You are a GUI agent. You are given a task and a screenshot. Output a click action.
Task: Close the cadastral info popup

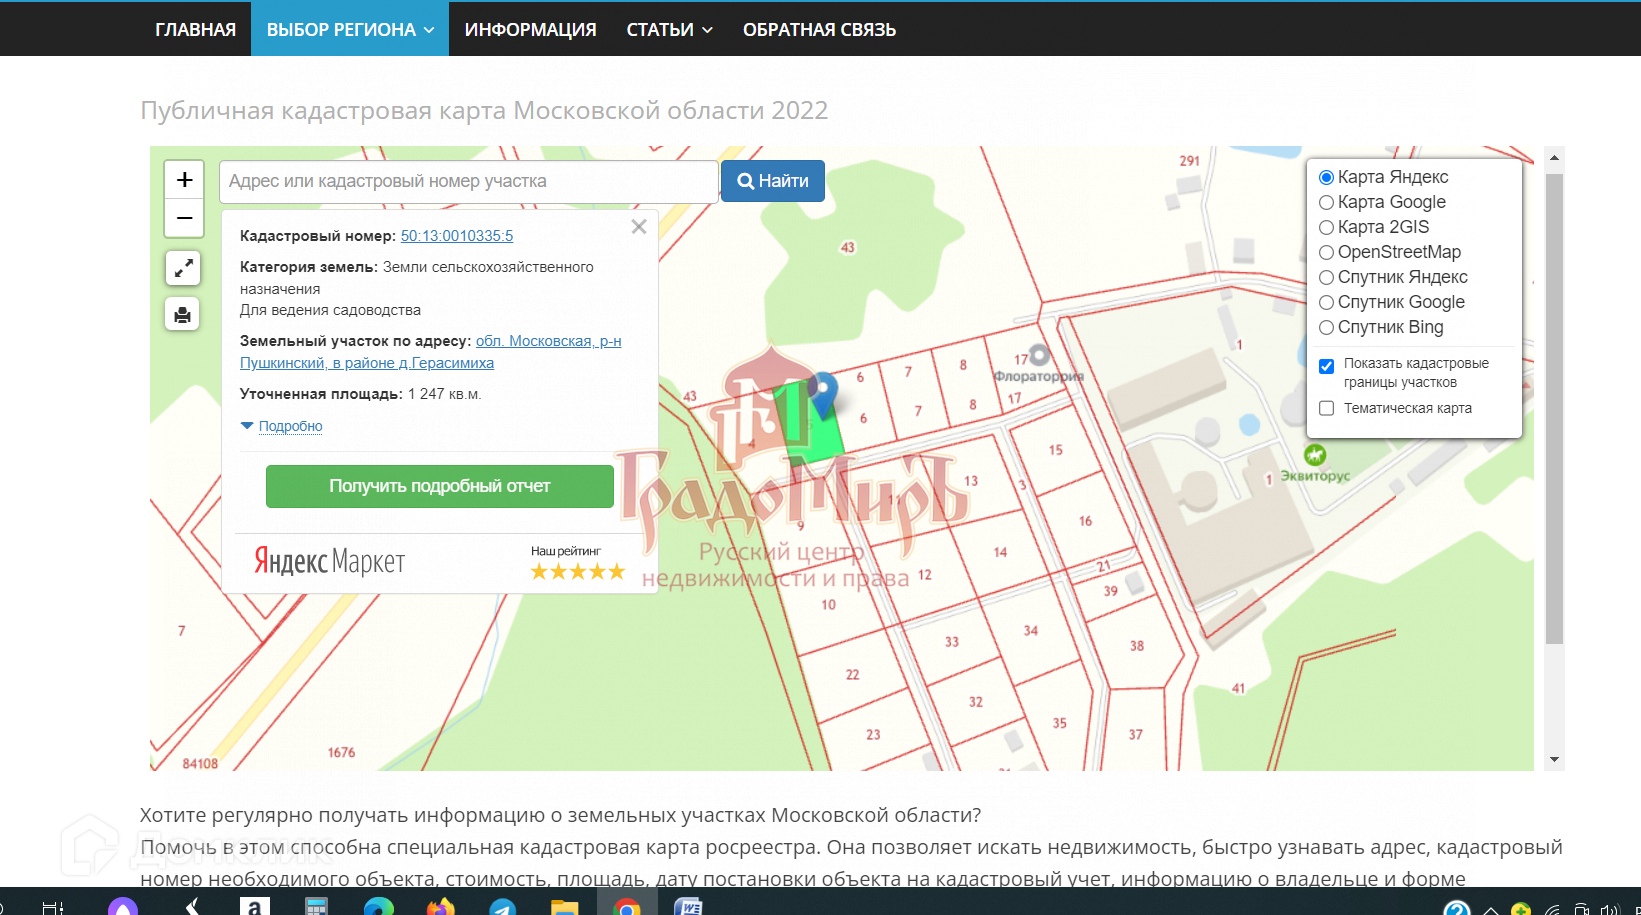[x=639, y=227]
